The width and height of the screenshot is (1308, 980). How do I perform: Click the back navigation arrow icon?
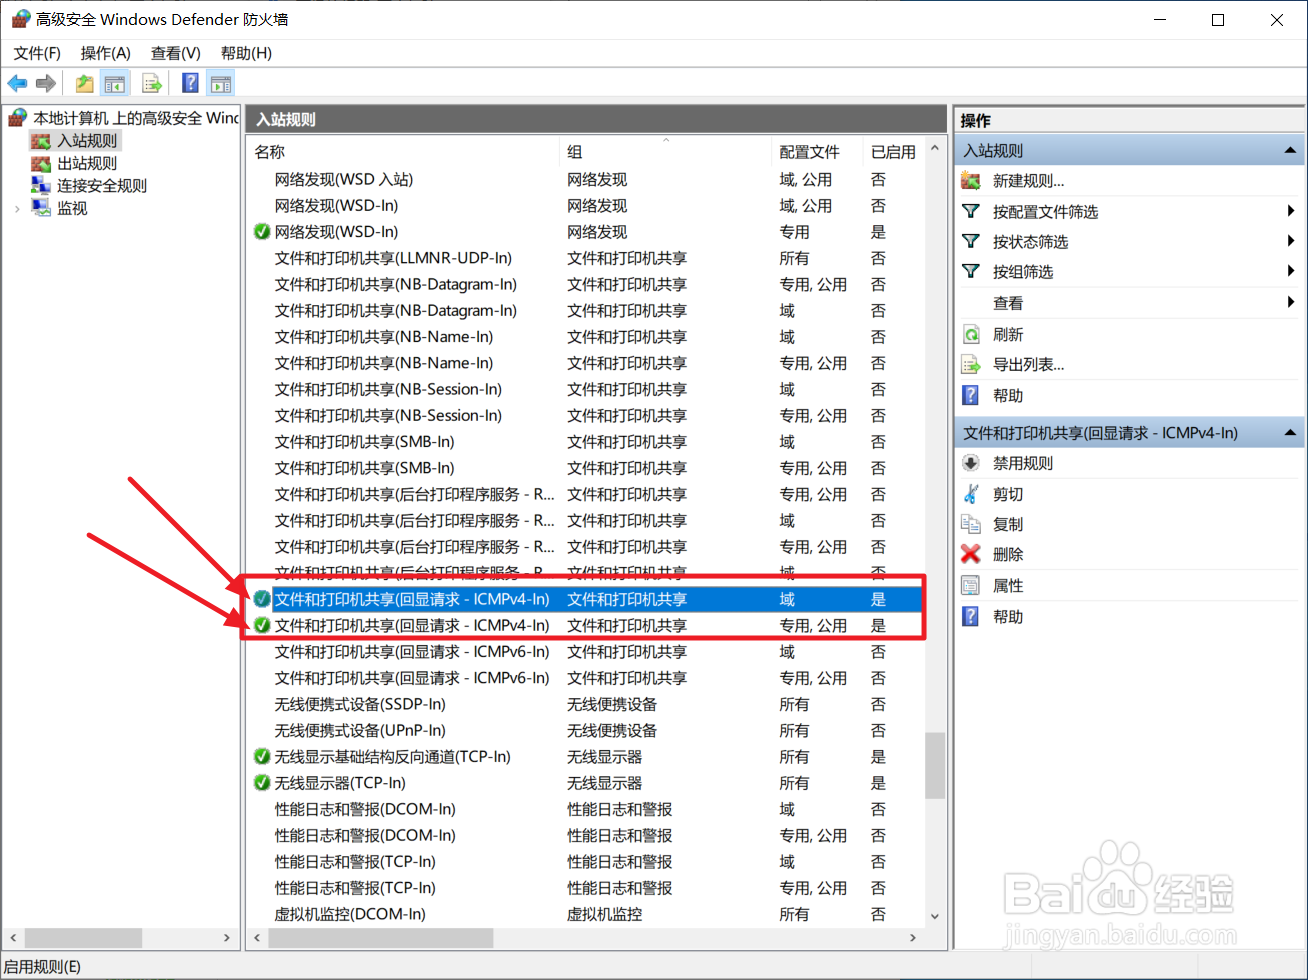pos(17,83)
